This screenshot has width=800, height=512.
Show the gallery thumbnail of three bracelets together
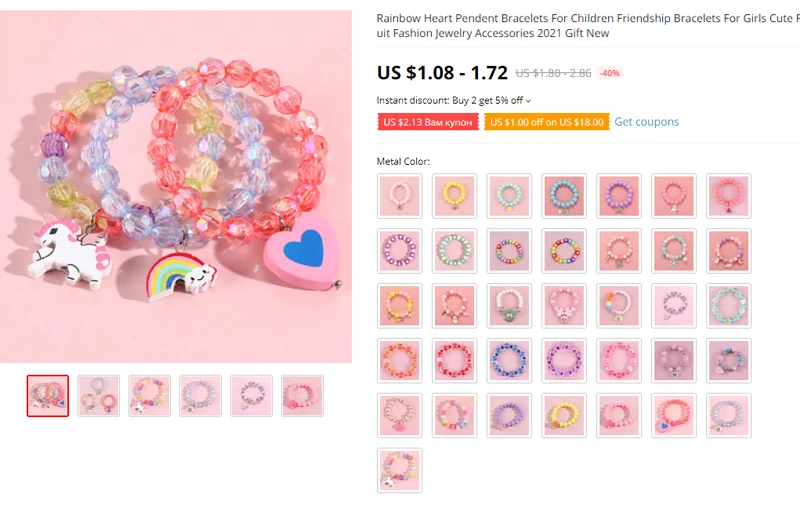pyautogui.click(x=47, y=396)
